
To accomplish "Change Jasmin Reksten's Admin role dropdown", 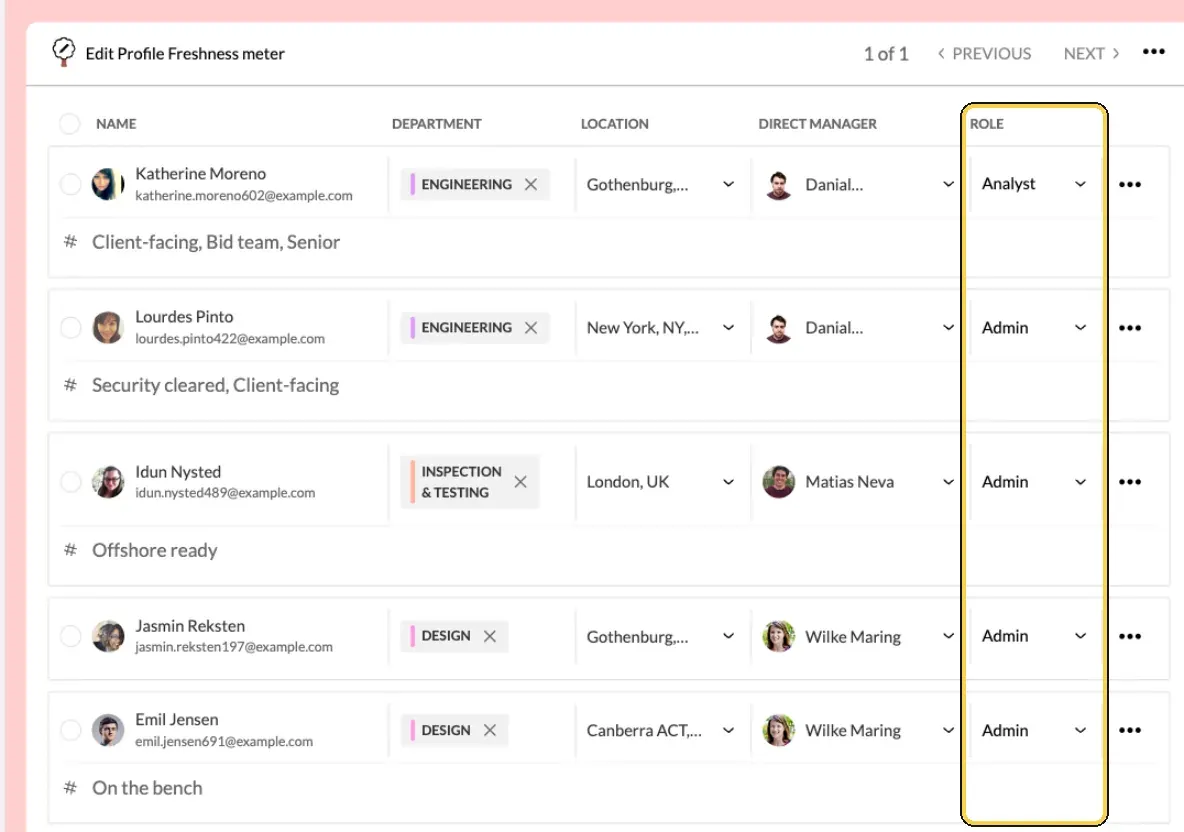I will click(1034, 636).
